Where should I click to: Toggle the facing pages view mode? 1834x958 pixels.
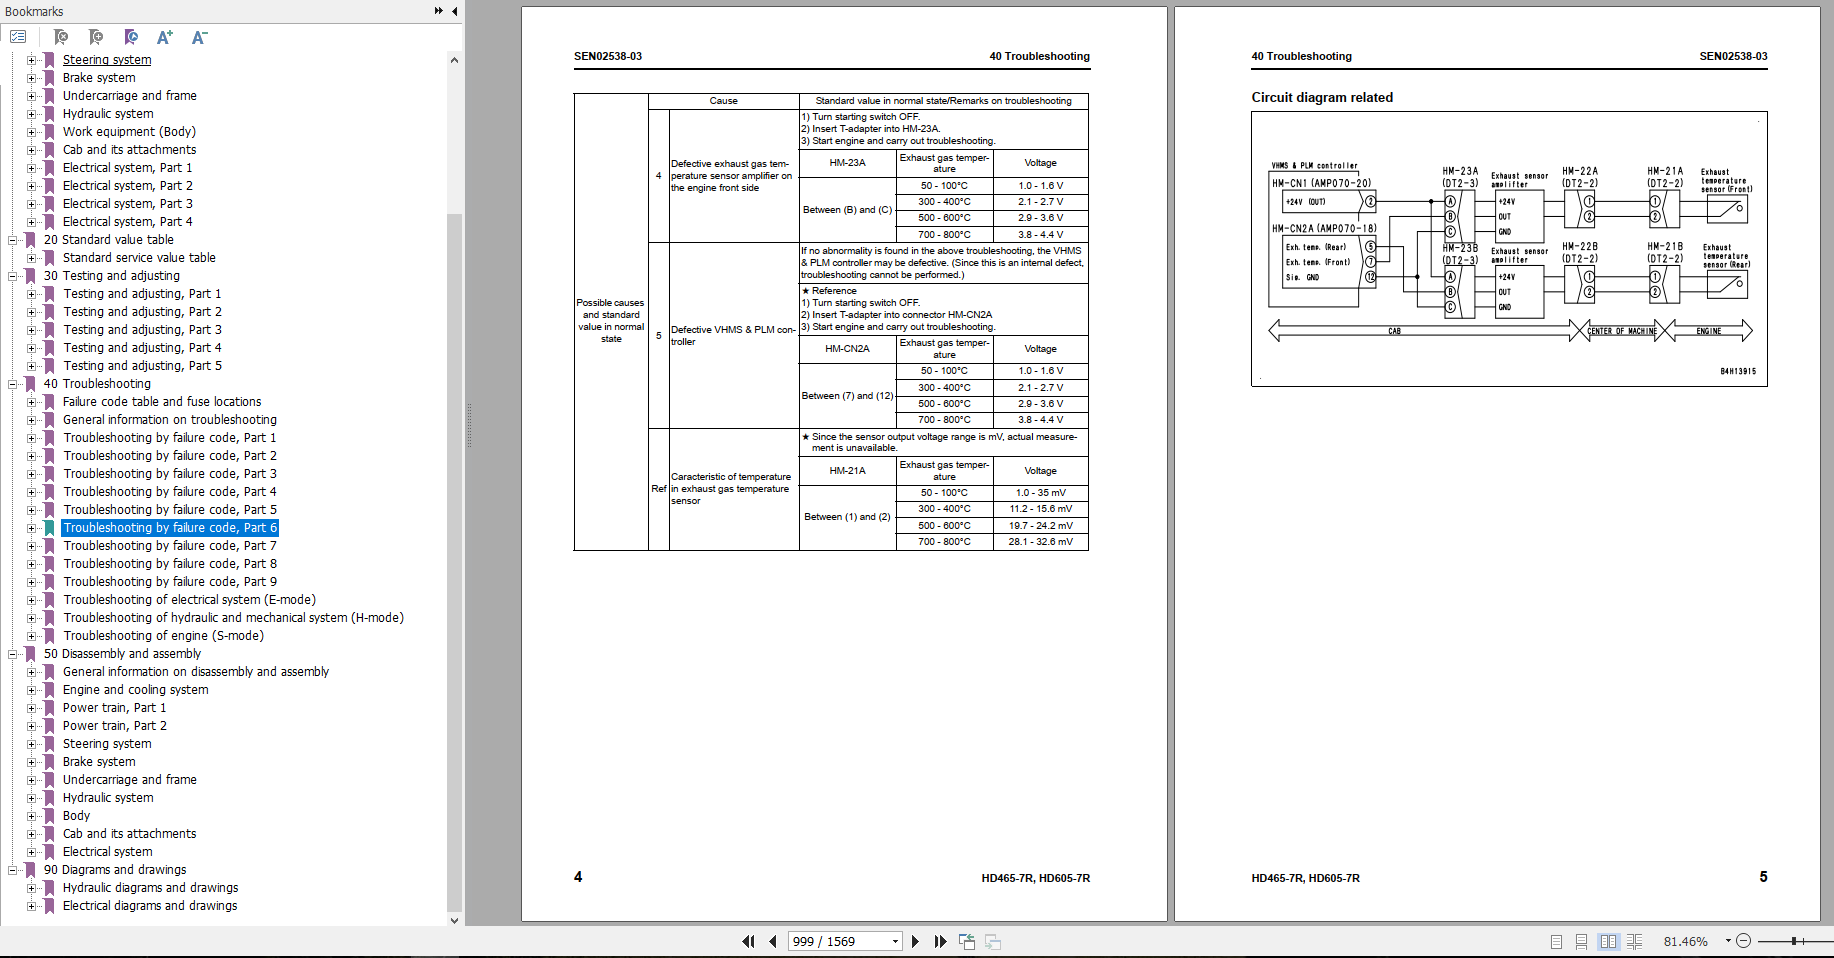(1608, 941)
